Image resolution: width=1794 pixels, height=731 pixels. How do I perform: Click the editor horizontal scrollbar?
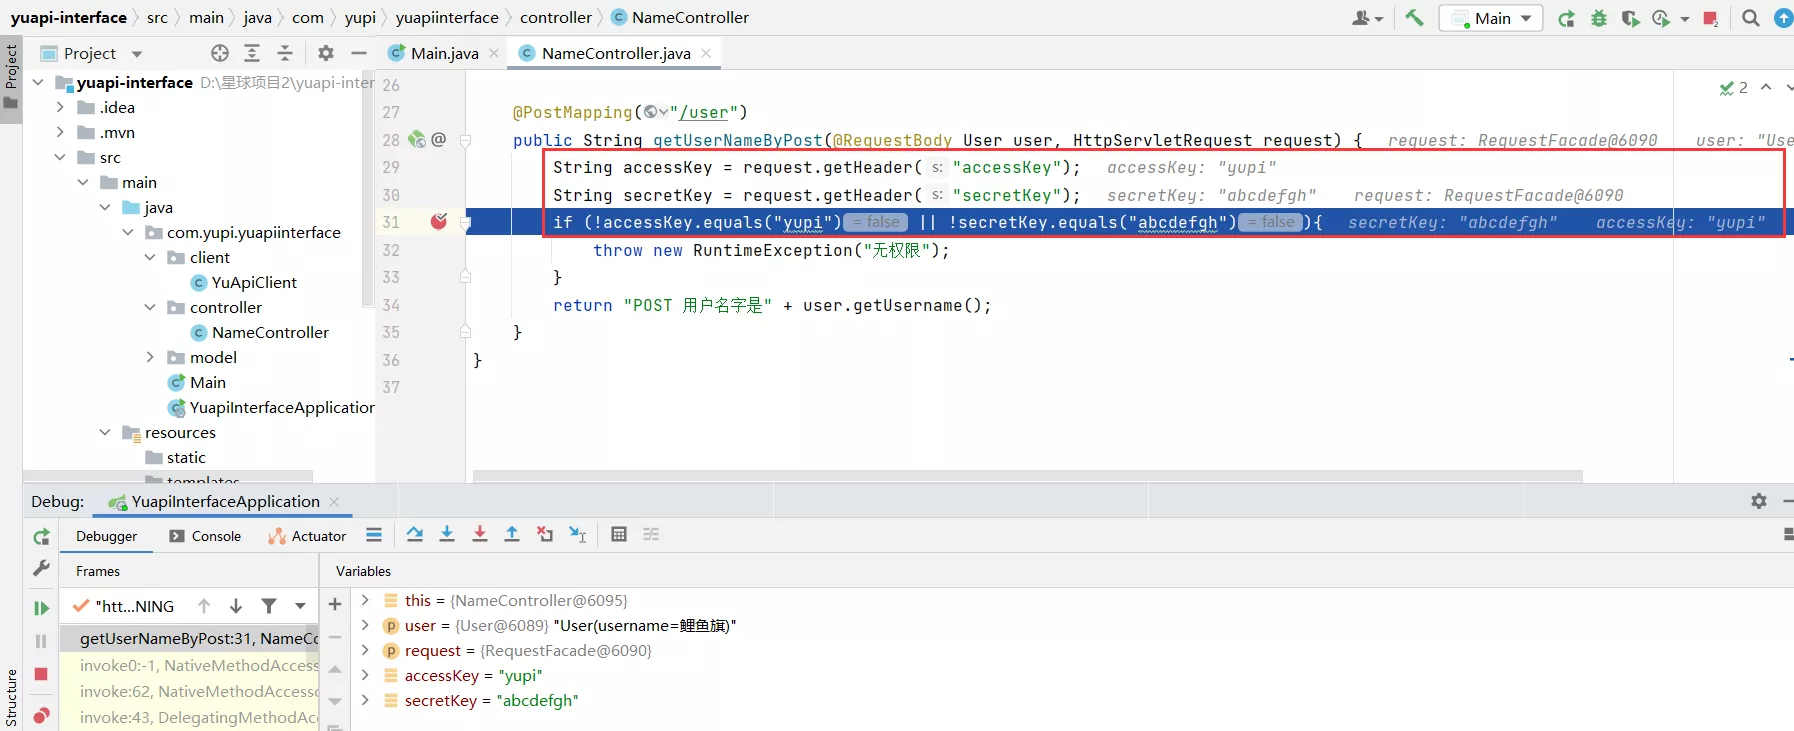(x=1028, y=476)
